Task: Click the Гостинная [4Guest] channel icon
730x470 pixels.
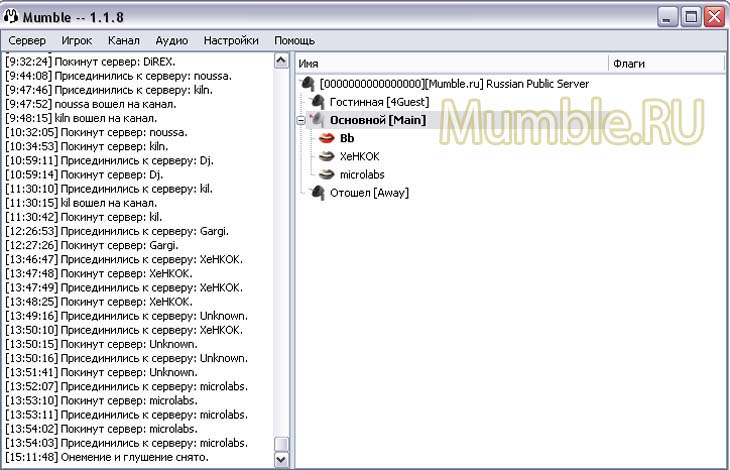Action: click(318, 102)
